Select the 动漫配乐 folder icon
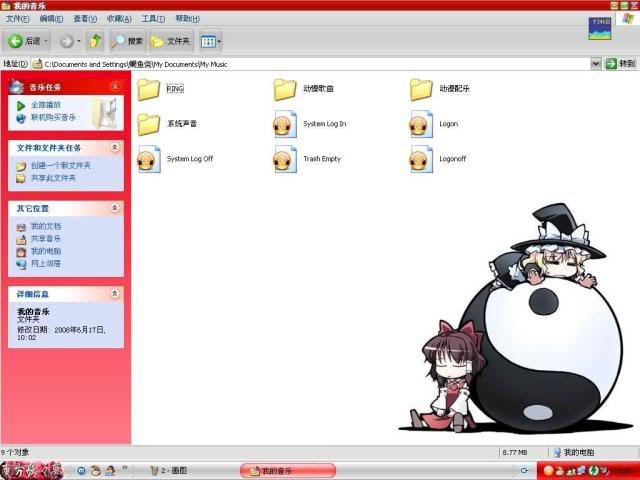 (x=421, y=89)
